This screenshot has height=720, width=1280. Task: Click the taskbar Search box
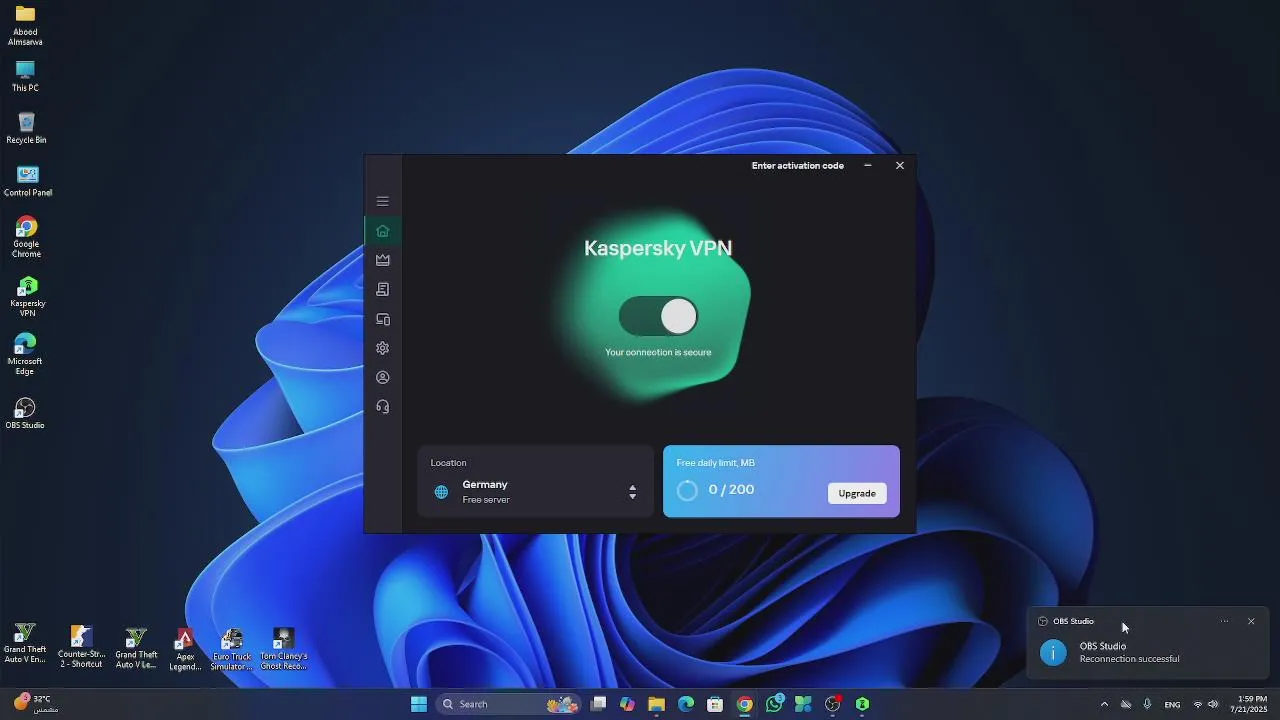(509, 704)
